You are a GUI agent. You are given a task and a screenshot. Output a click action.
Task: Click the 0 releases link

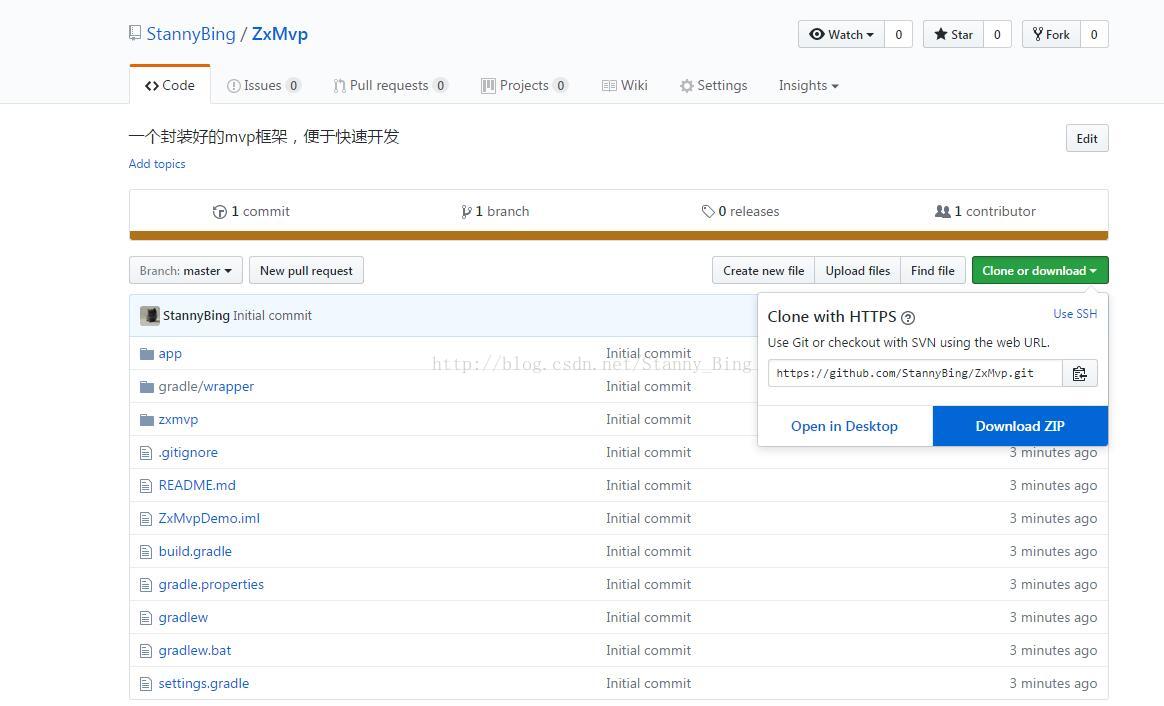(741, 212)
